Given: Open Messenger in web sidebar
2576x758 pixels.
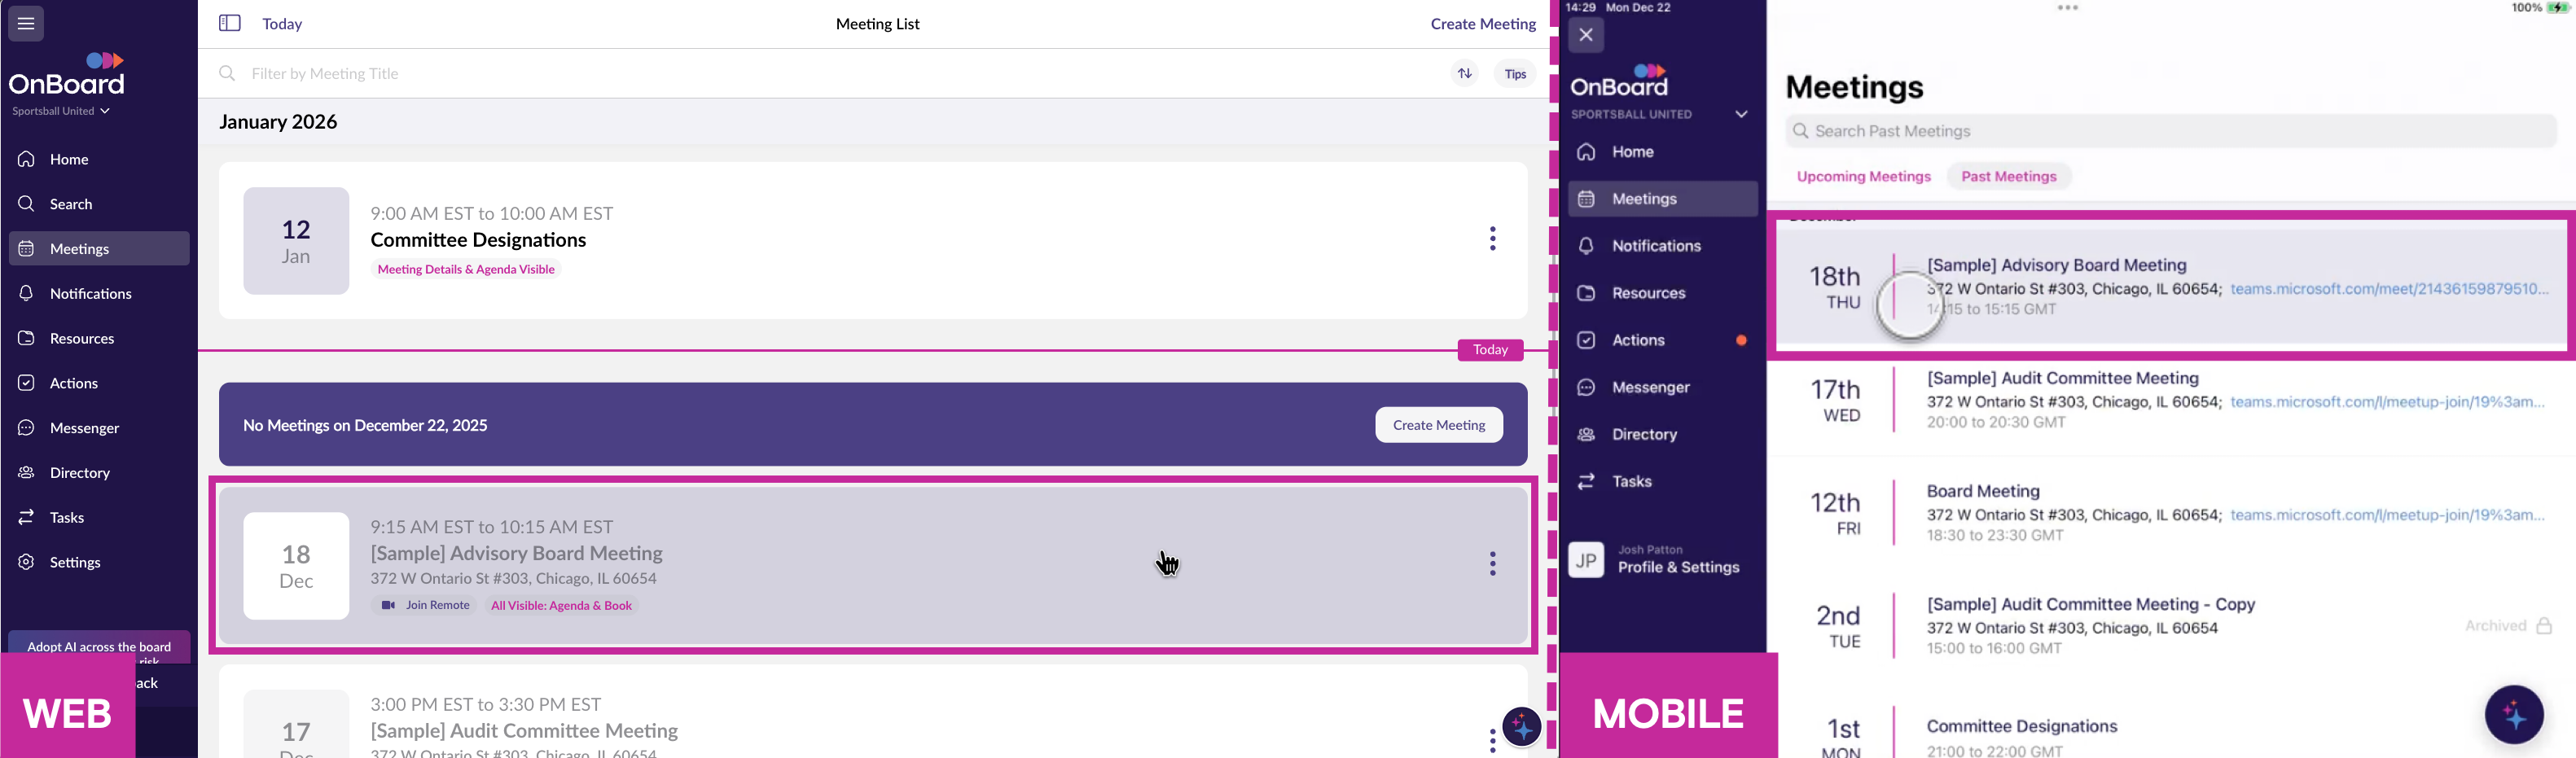Looking at the screenshot, I should point(84,428).
